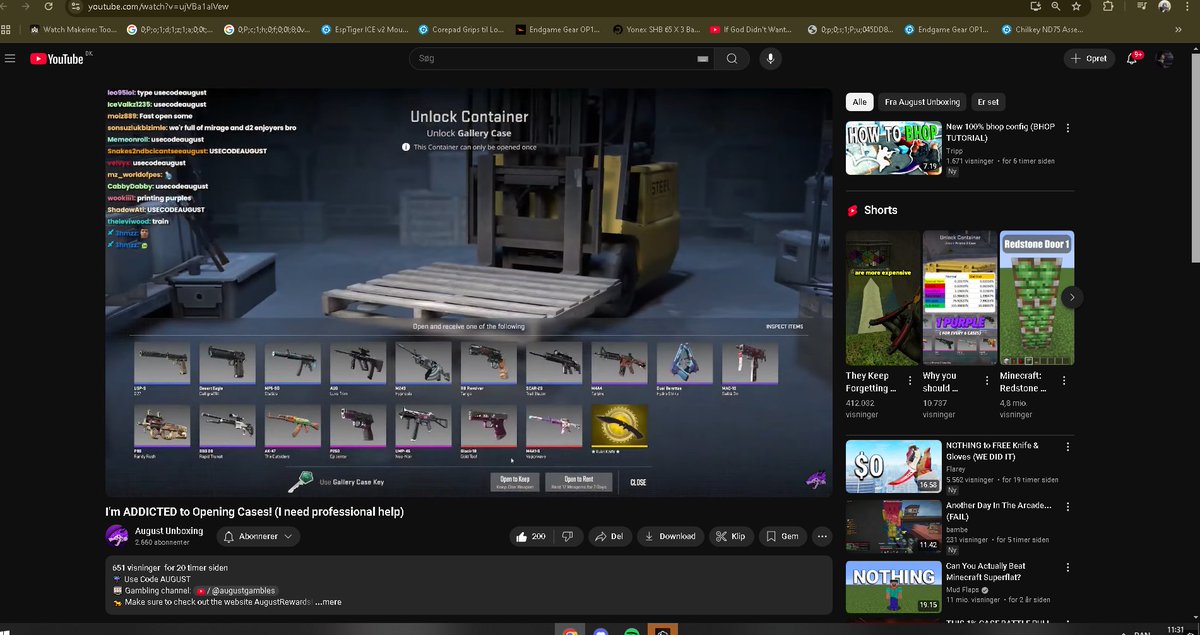This screenshot has height=635, width=1200.
Task: Open the YouTube hamburger guide menu
Action: click(10, 59)
